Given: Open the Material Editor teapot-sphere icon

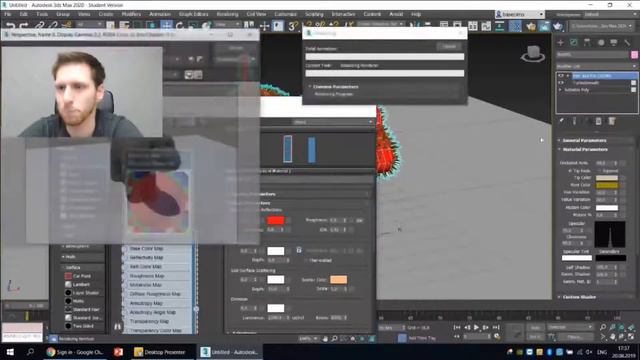Looking at the screenshot, I should tap(516, 26).
